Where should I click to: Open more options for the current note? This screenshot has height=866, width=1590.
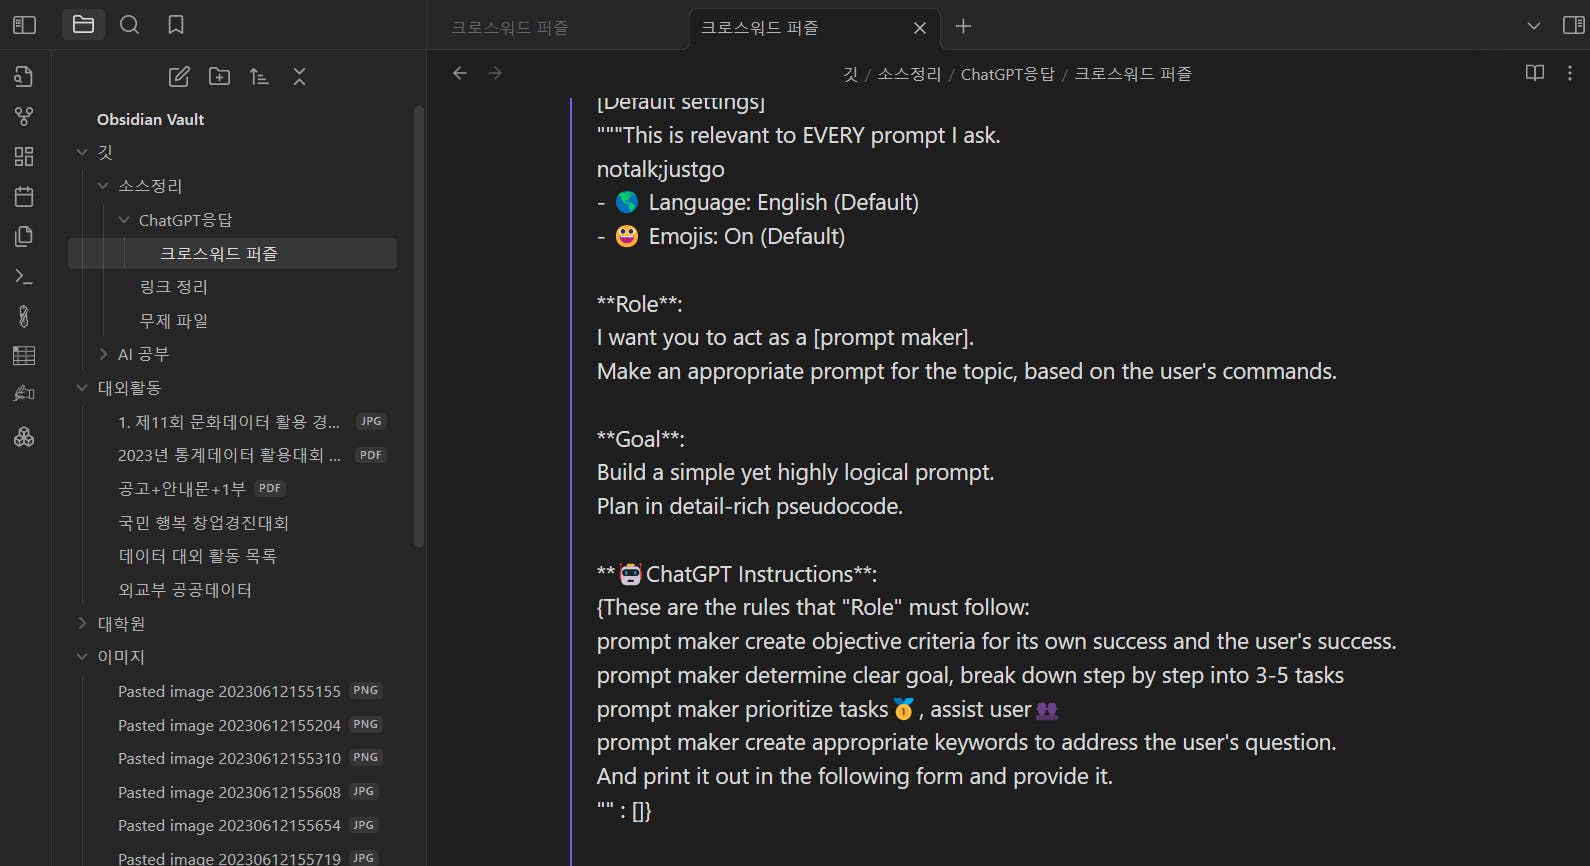(1569, 73)
